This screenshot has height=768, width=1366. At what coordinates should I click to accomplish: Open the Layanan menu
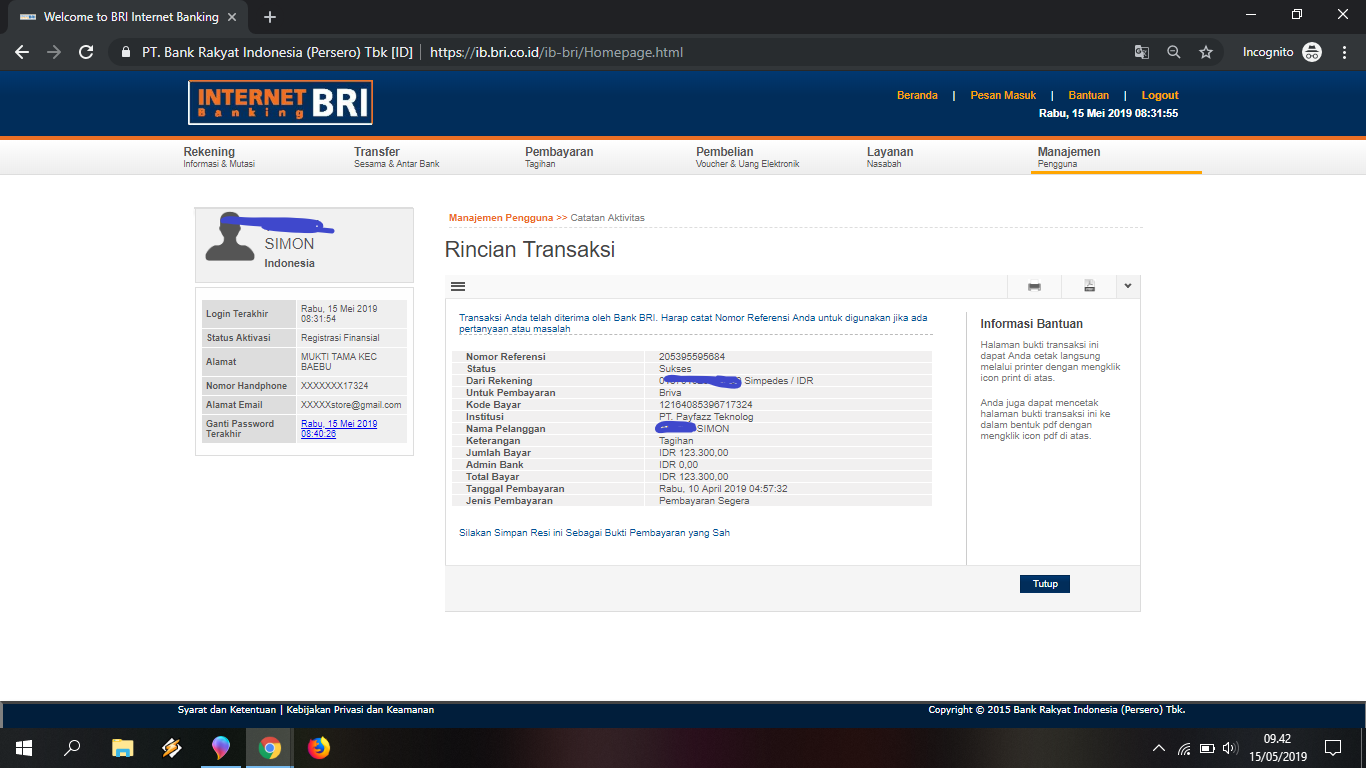(890, 157)
